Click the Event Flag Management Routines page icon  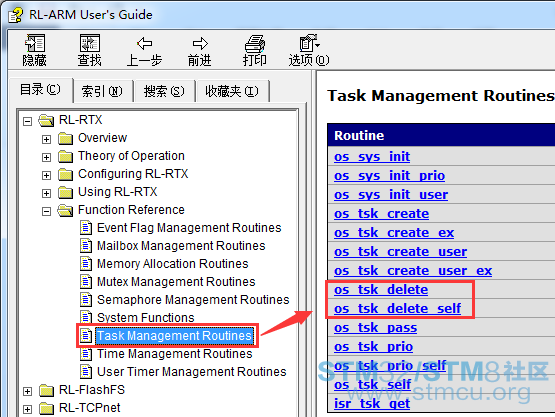point(86,228)
